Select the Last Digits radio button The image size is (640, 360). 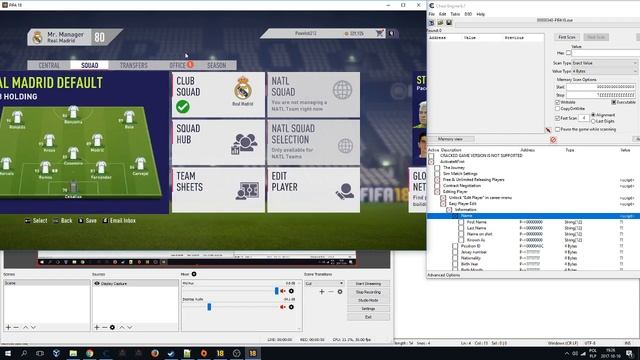click(593, 121)
